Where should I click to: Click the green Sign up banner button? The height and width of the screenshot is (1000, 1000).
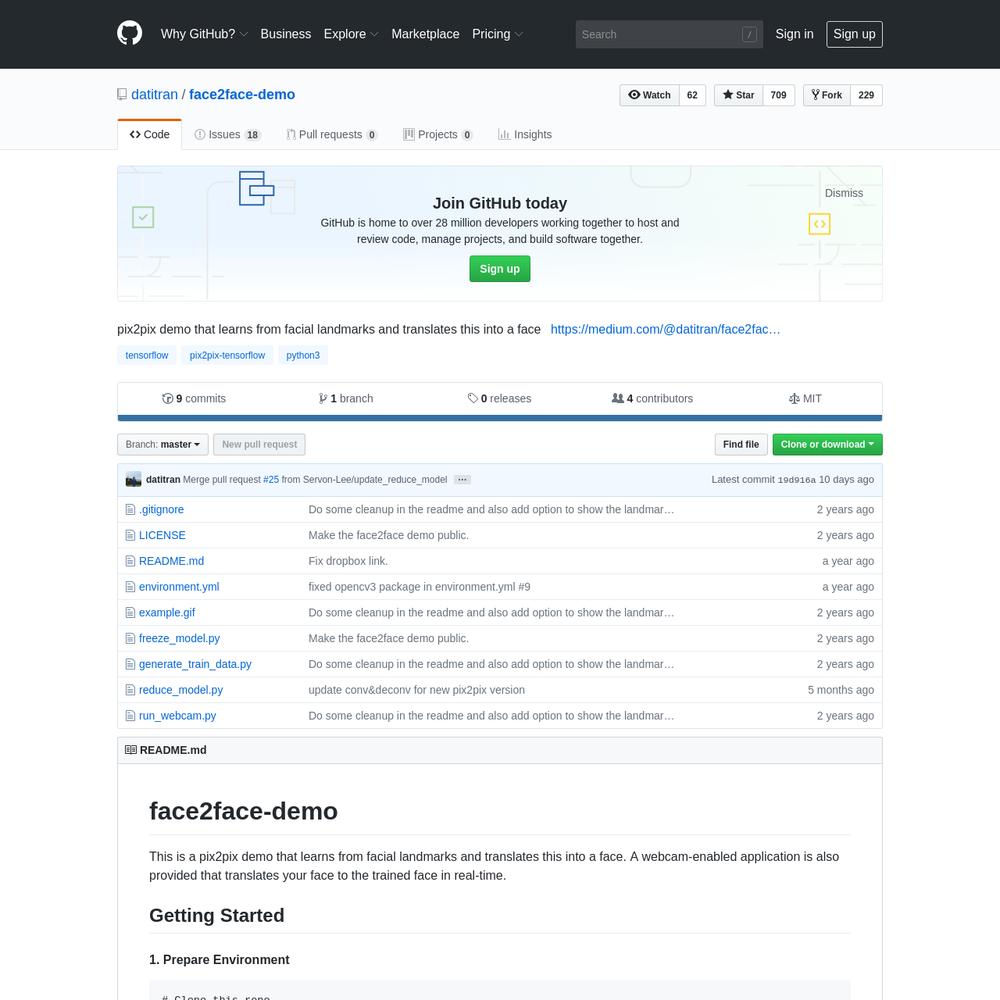(x=499, y=268)
